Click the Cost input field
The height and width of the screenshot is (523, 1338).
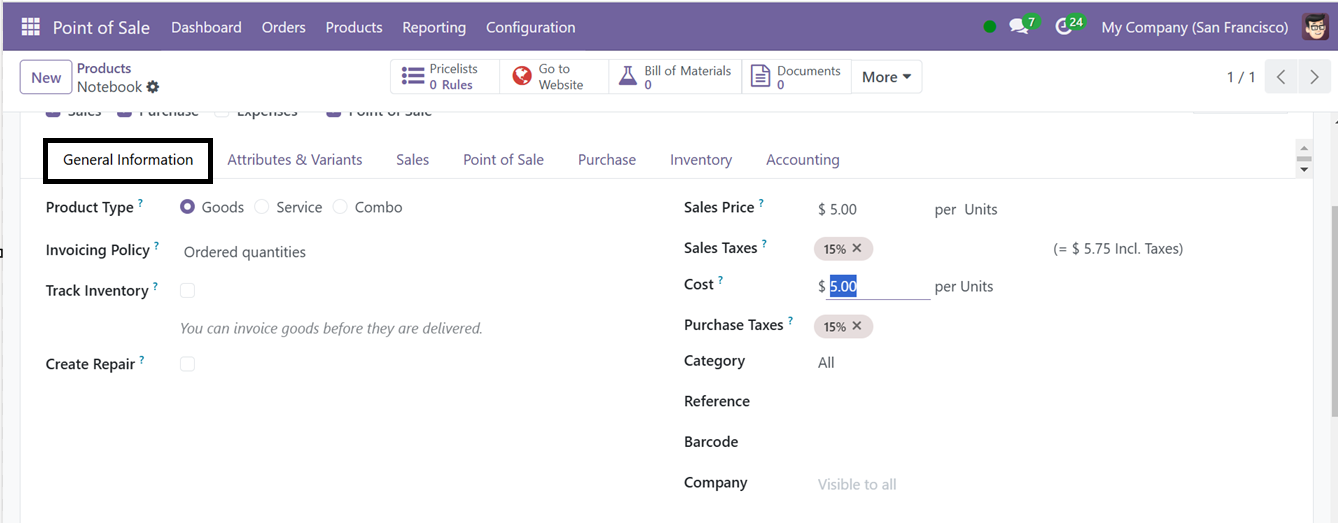coord(879,287)
